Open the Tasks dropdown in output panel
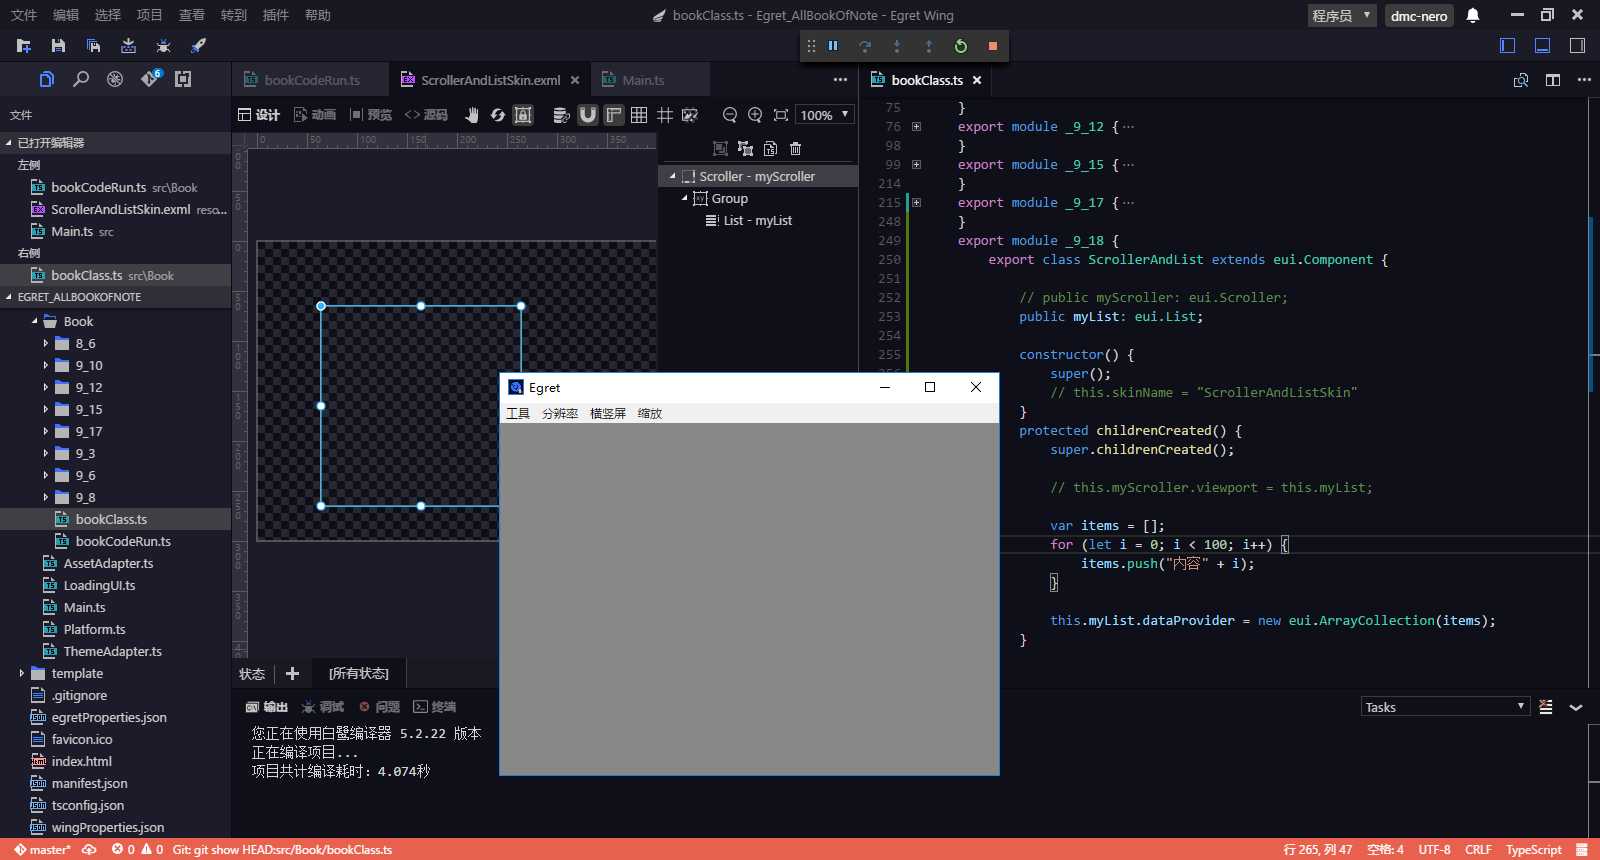Image resolution: width=1600 pixels, height=860 pixels. pos(1445,707)
